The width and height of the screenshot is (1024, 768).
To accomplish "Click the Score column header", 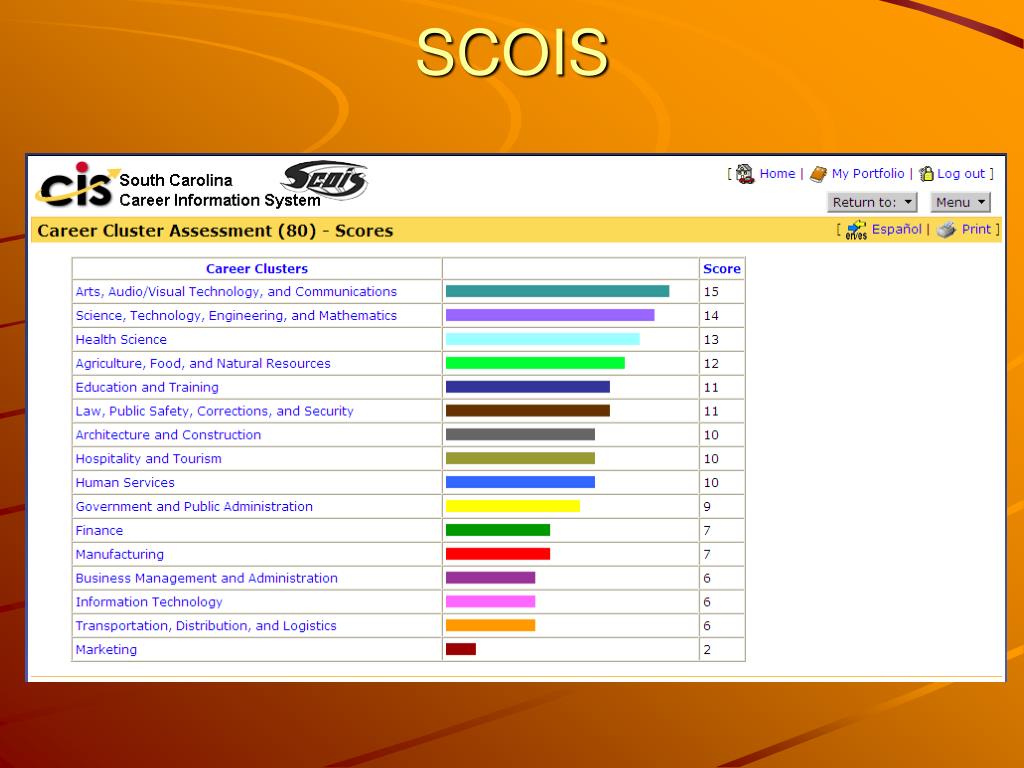I will [722, 268].
